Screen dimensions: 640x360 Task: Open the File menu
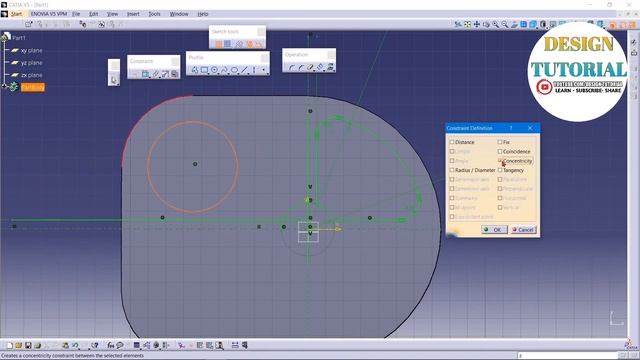click(x=76, y=14)
